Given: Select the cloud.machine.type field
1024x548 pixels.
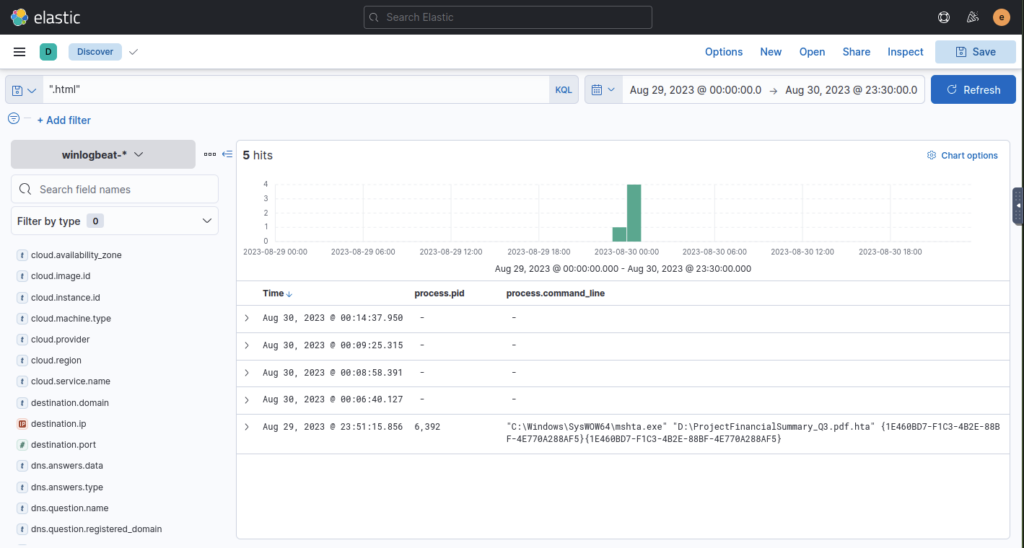Looking at the screenshot, I should pyautogui.click(x=71, y=319).
